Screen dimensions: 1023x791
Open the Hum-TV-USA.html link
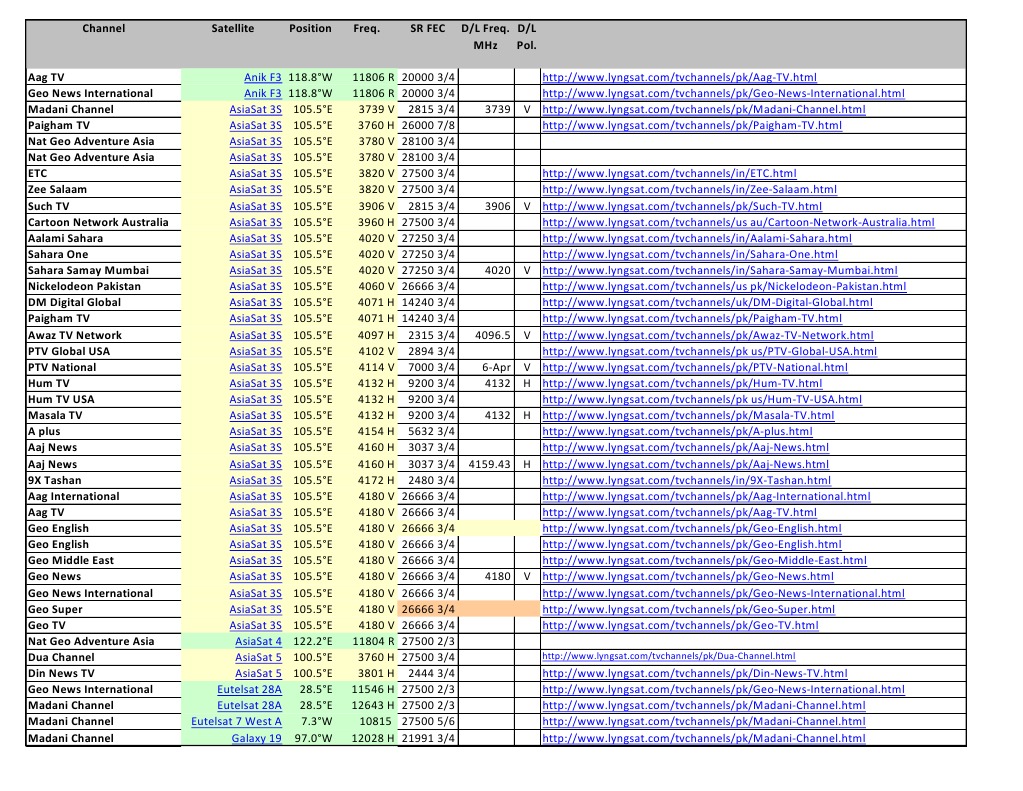tap(702, 399)
